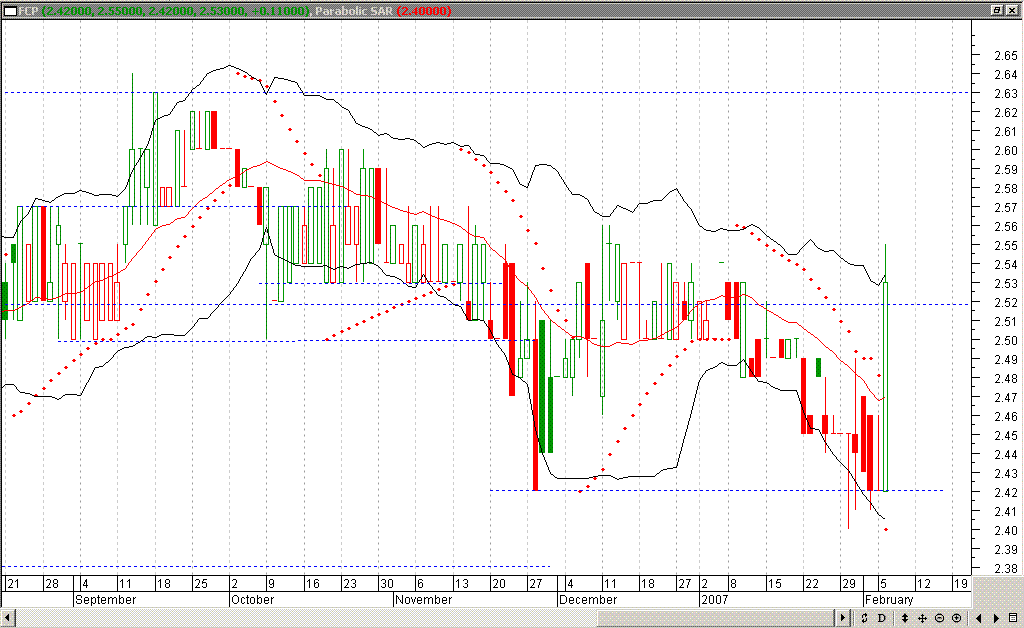
Task: Click the date label 23 on time axis
Action: [349, 584]
